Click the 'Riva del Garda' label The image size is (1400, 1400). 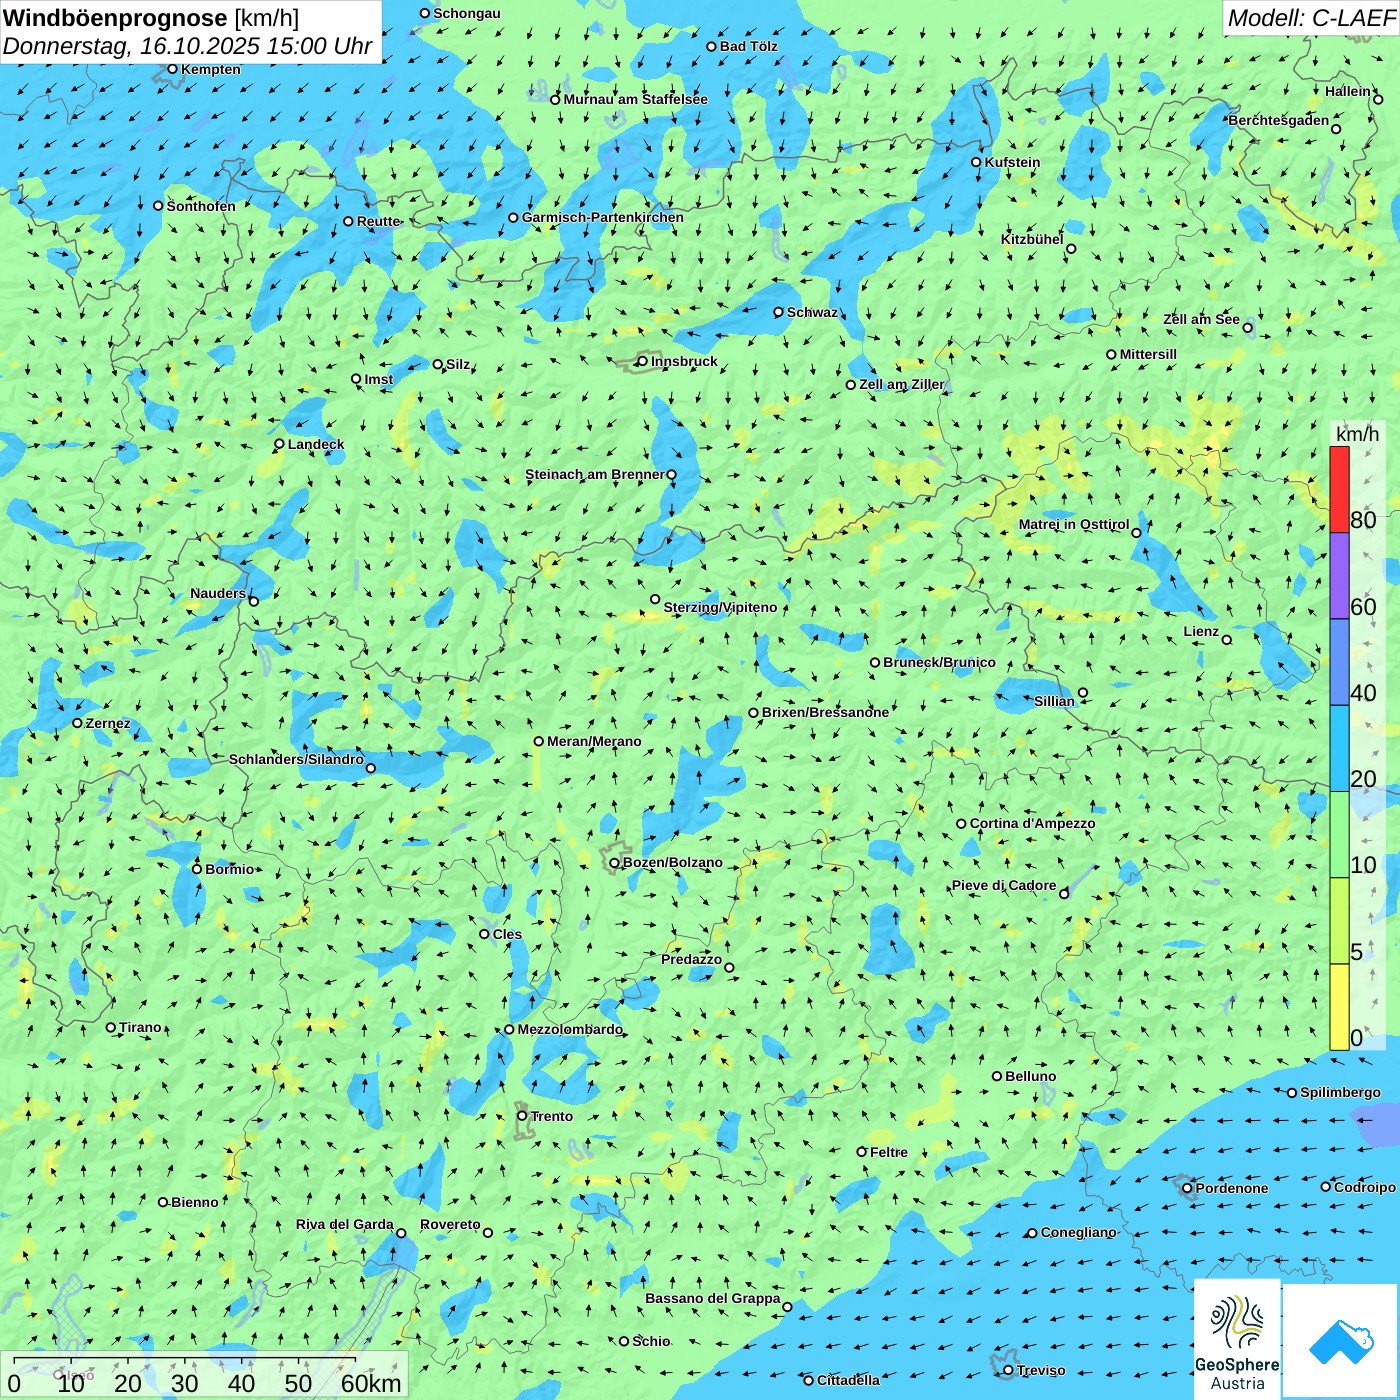[344, 1224]
